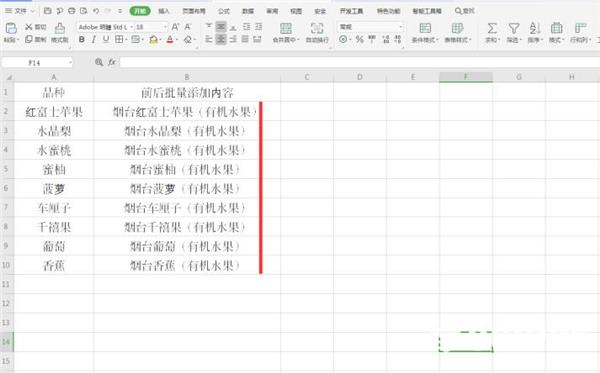600x373 pixels.
Task: Click the AutoSum sigma icon
Action: (x=492, y=28)
